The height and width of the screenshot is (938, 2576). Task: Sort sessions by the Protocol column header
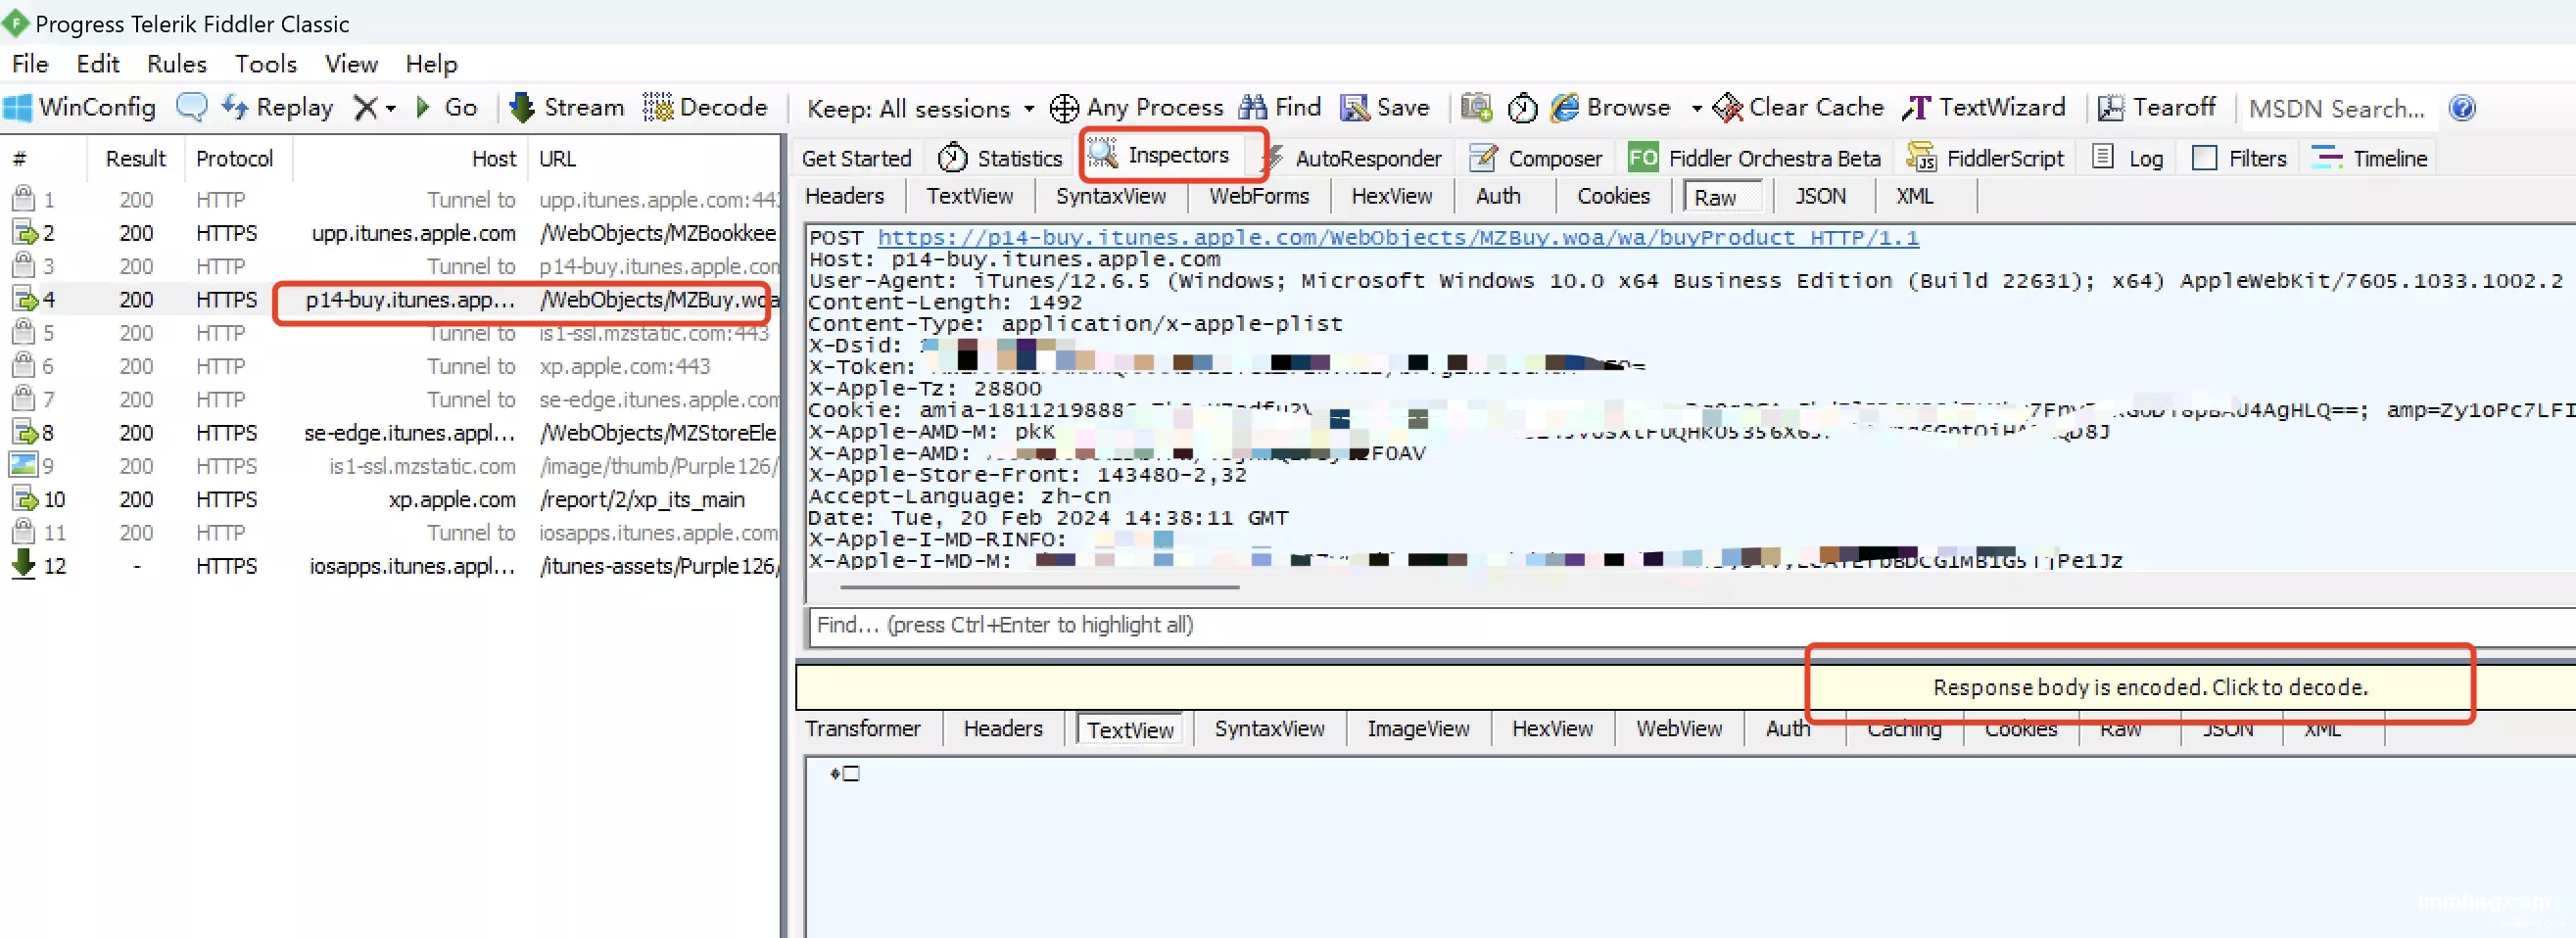234,159
